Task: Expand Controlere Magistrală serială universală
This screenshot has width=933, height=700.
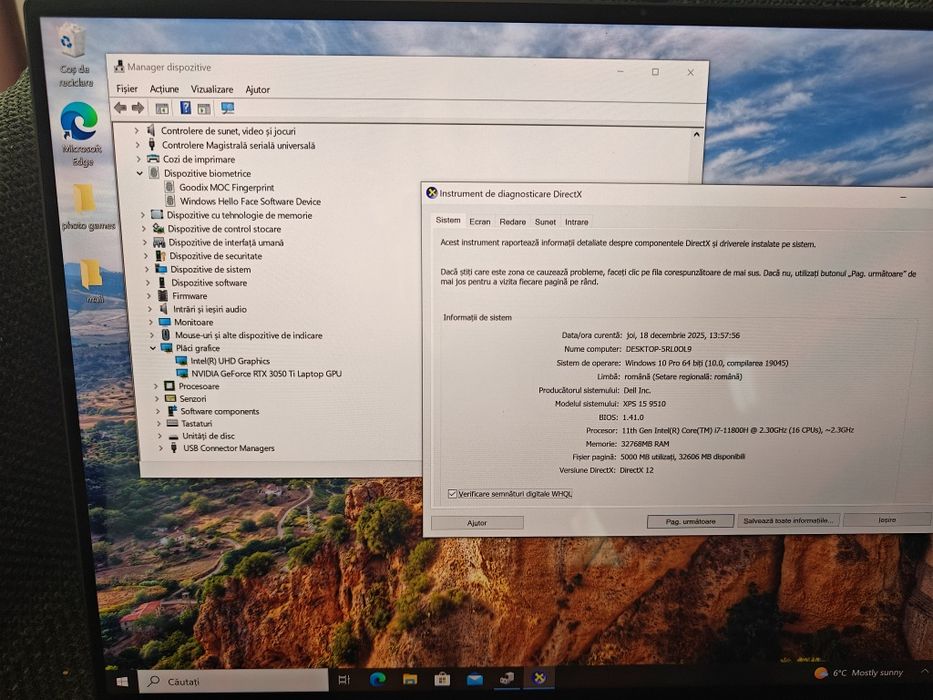Action: (x=137, y=145)
